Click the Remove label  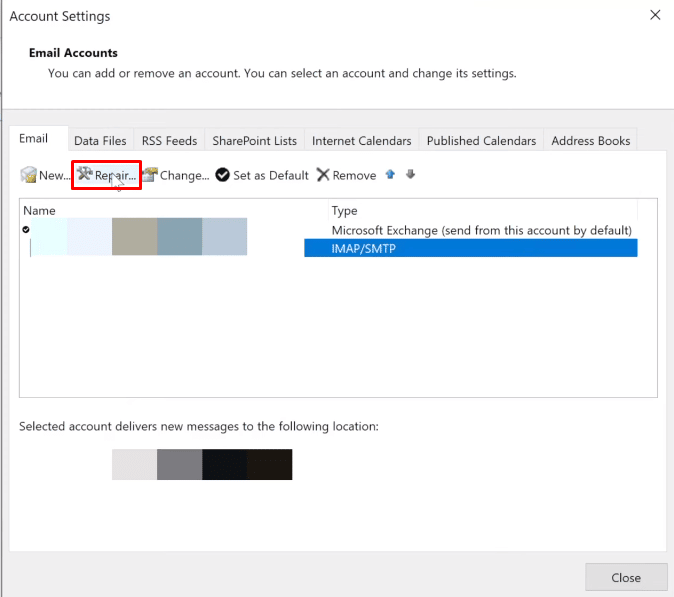[x=354, y=175]
